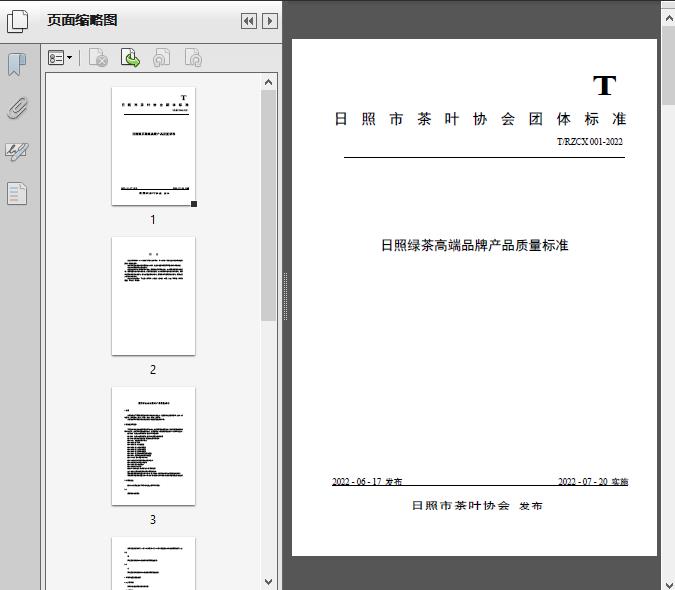This screenshot has width=675, height=590.
Task: Open thumbnail options dropdown menu
Action: point(60,58)
